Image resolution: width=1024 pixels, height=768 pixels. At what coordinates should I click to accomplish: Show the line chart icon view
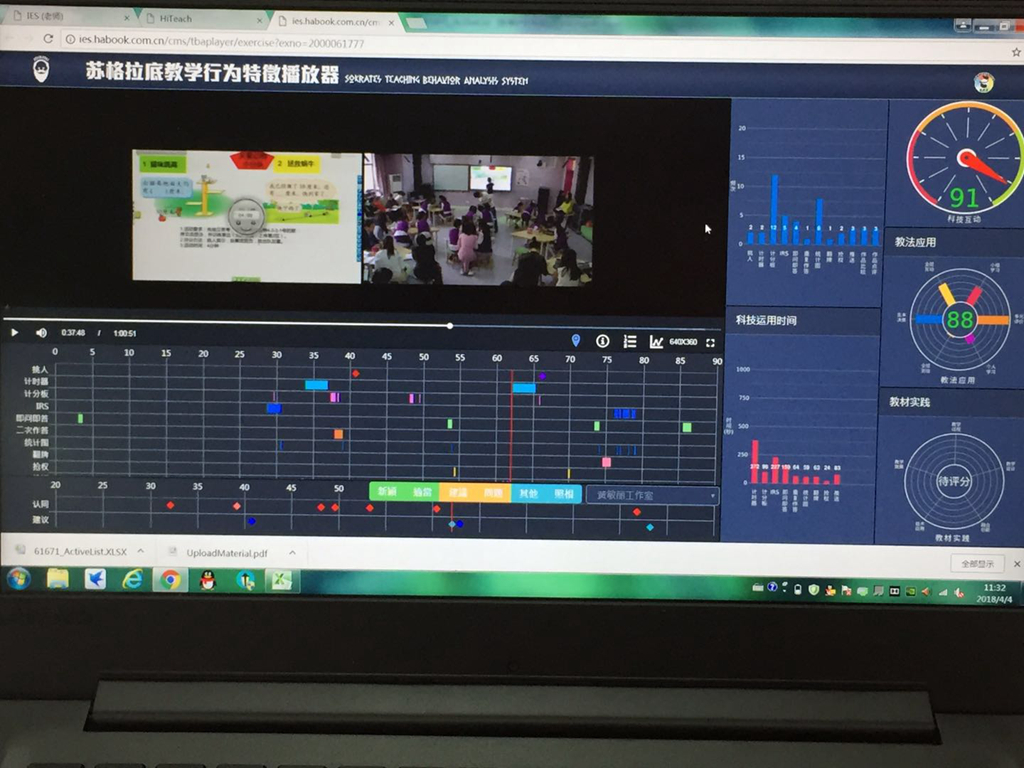(656, 342)
